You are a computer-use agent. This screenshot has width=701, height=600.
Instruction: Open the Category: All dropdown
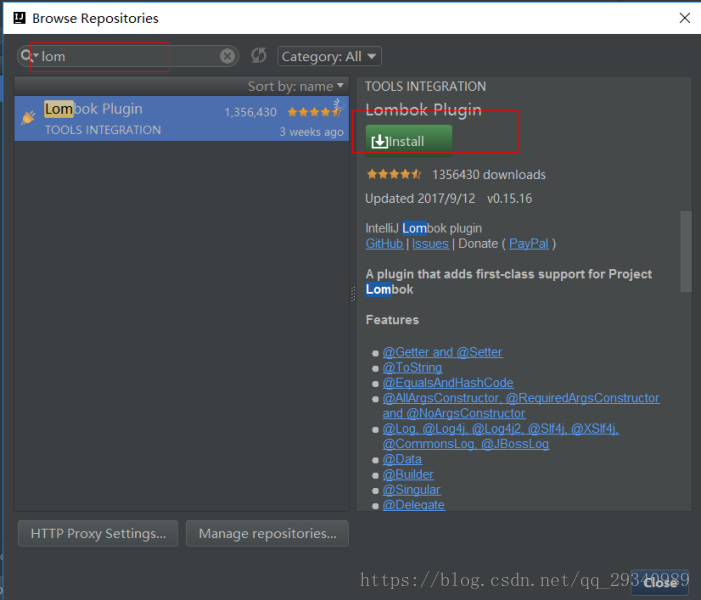[x=329, y=56]
